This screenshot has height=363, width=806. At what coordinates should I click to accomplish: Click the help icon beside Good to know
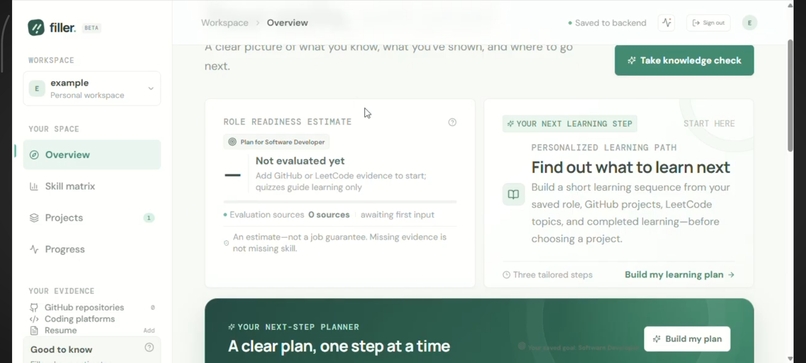pos(149,348)
